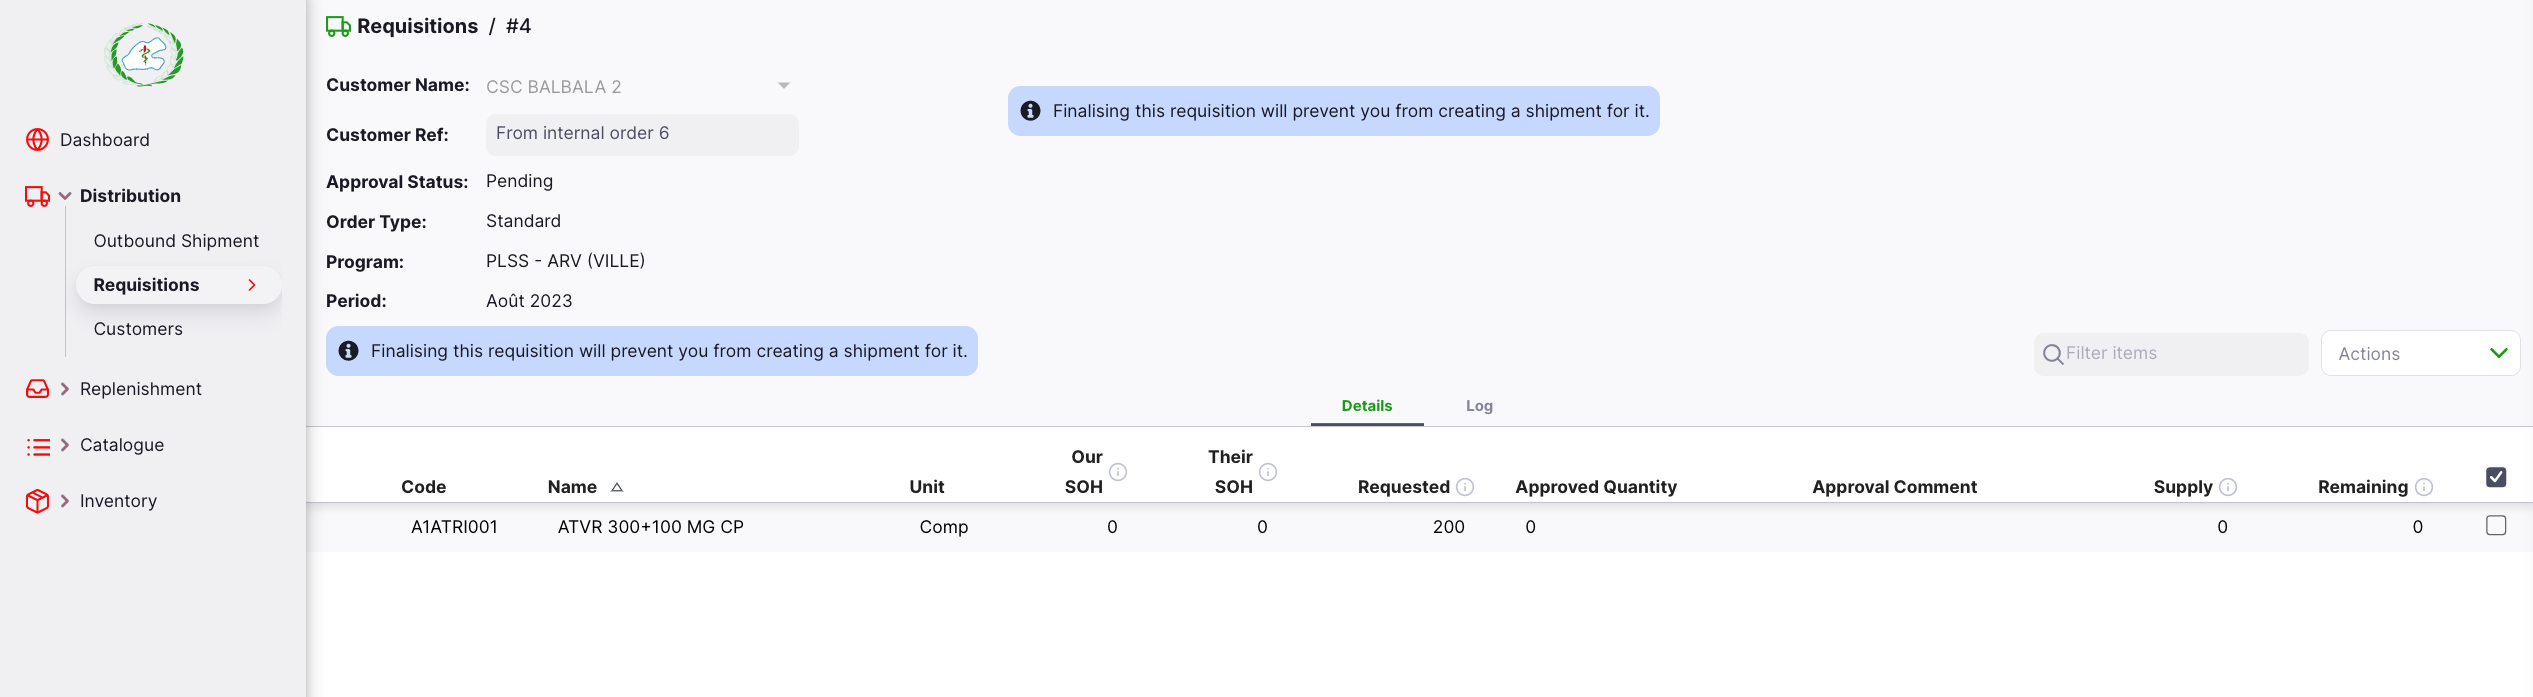This screenshot has height=697, width=2533.
Task: Click the Distribution truck icon in sidebar
Action: pyautogui.click(x=37, y=196)
